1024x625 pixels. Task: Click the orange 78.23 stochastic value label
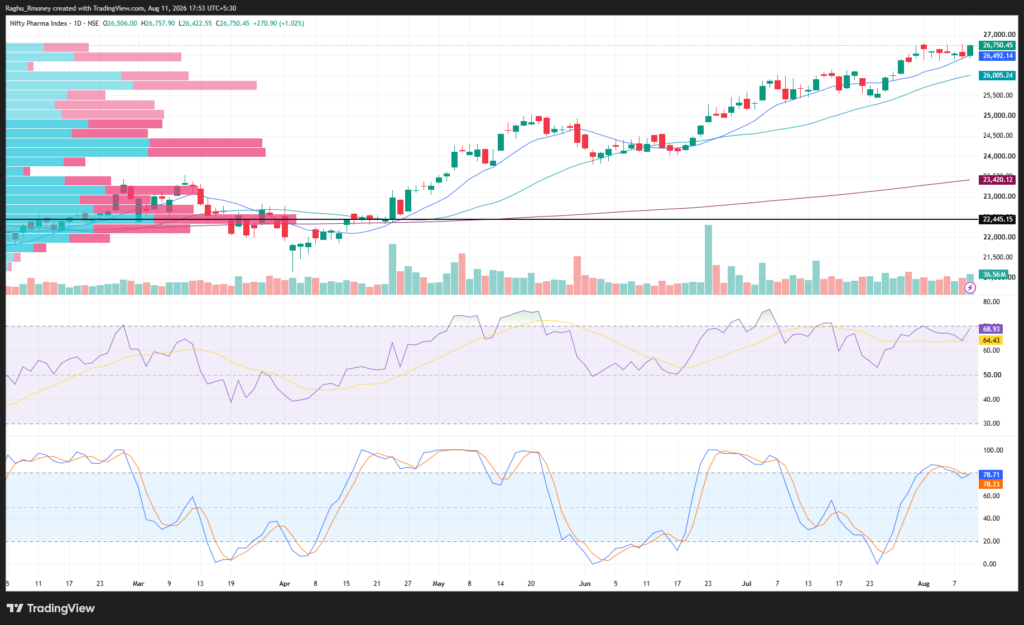pos(991,484)
